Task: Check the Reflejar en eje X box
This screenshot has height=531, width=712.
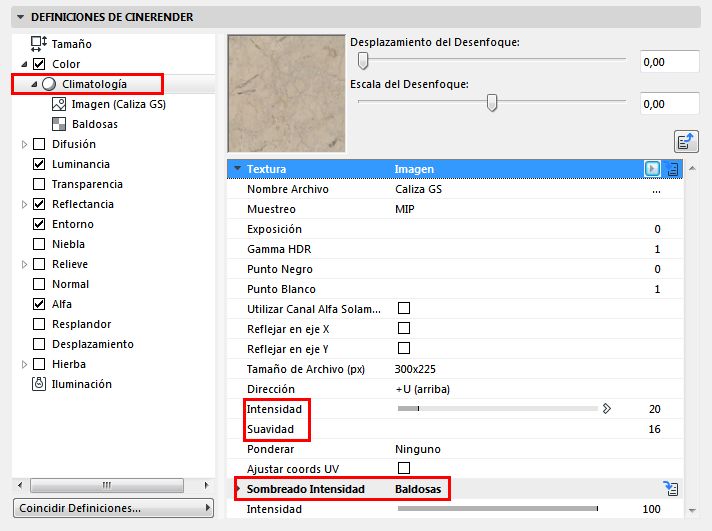Action: pyautogui.click(x=404, y=328)
